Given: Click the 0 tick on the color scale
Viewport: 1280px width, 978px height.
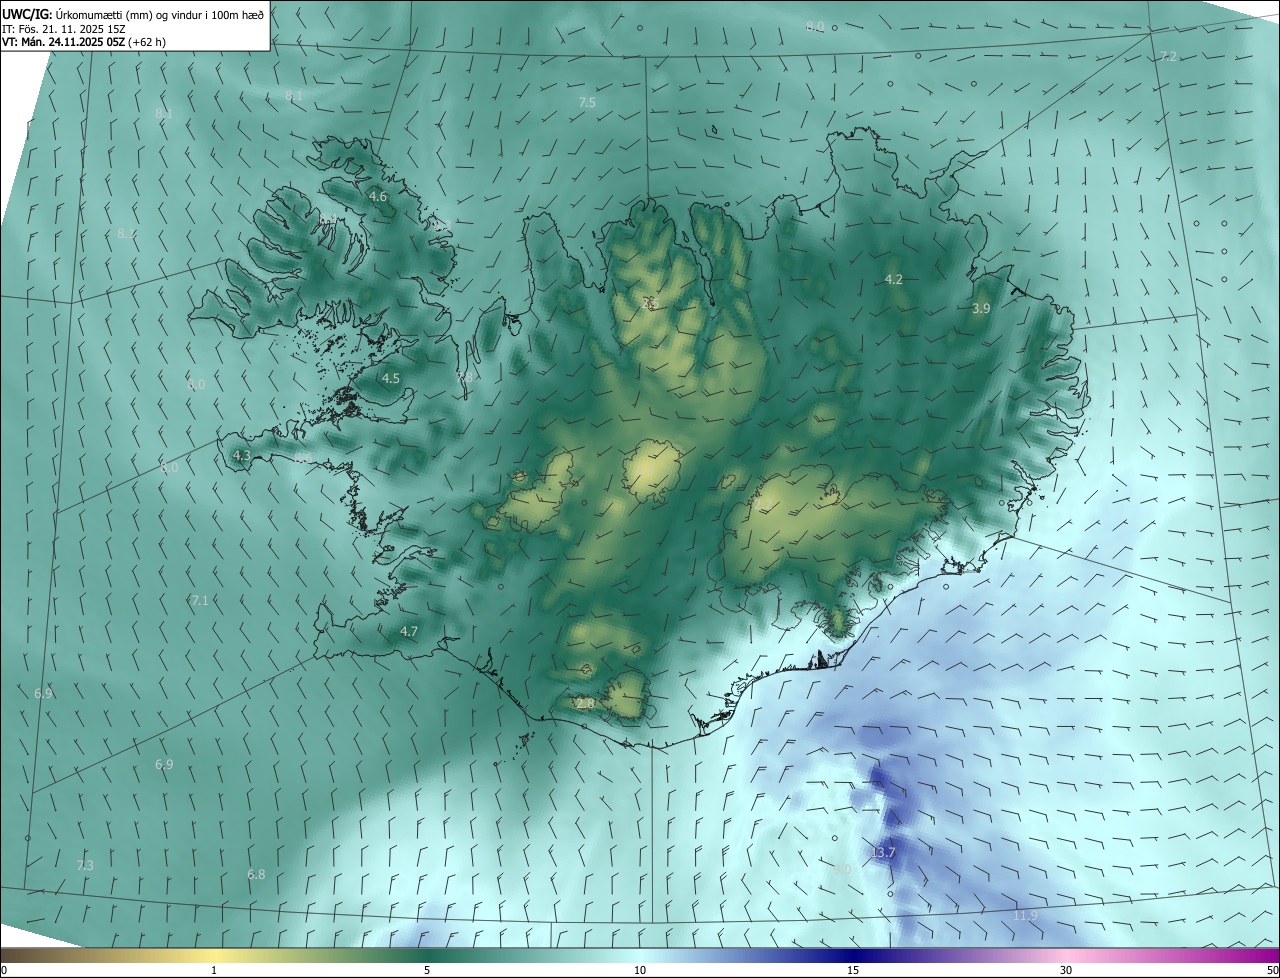Looking at the screenshot, I should coord(4,970).
